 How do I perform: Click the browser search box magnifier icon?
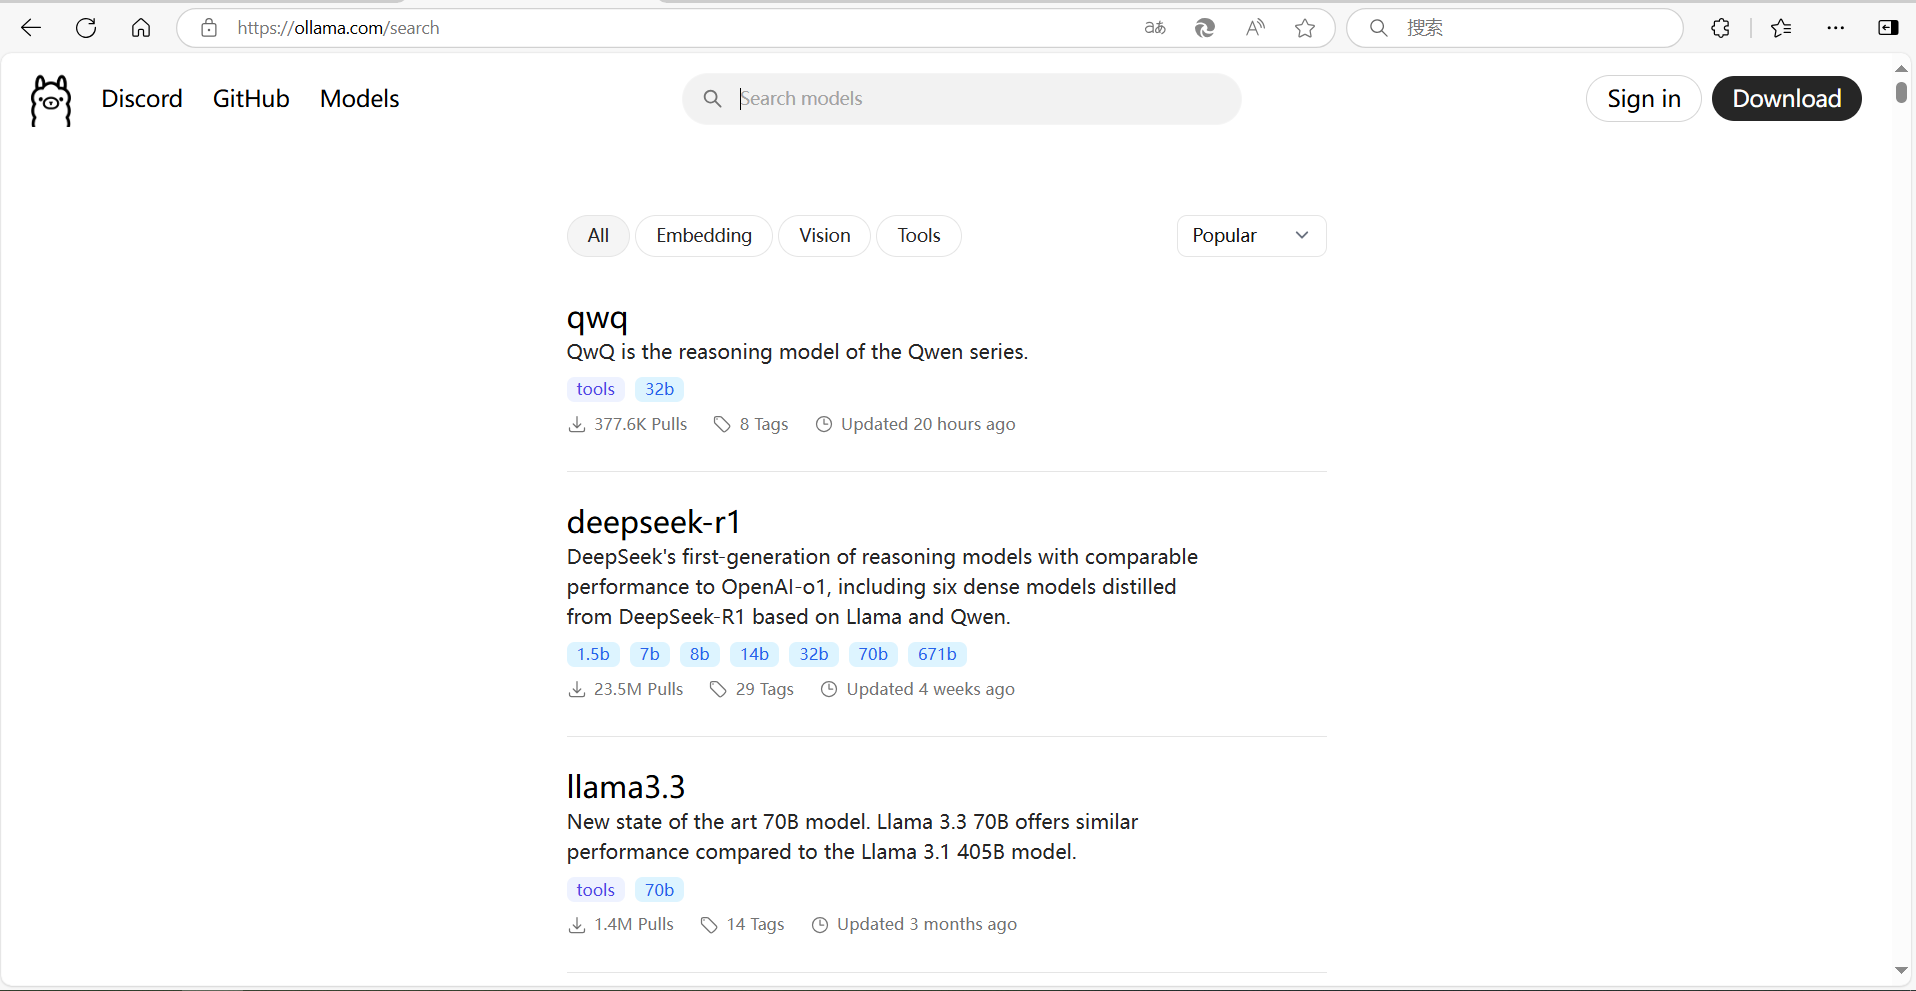1378,28
